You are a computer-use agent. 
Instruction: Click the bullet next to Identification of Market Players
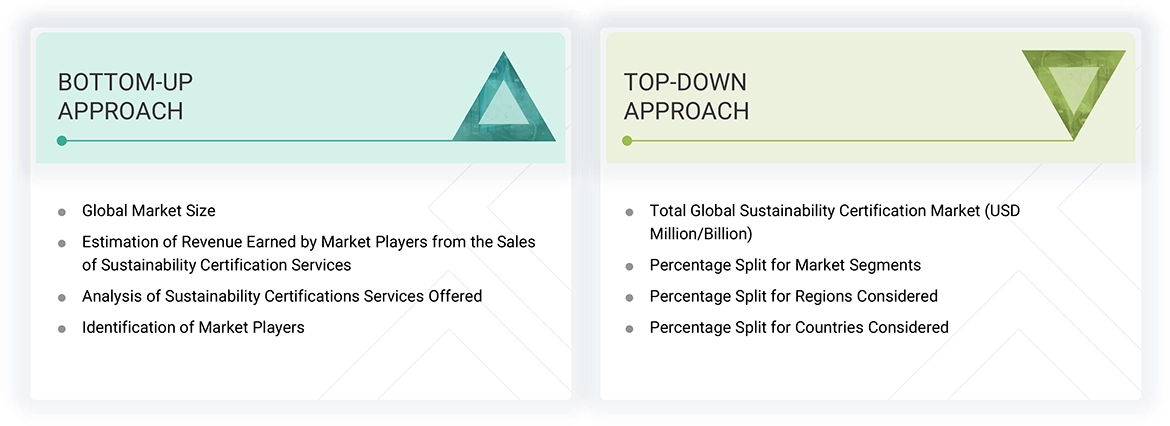tap(62, 328)
